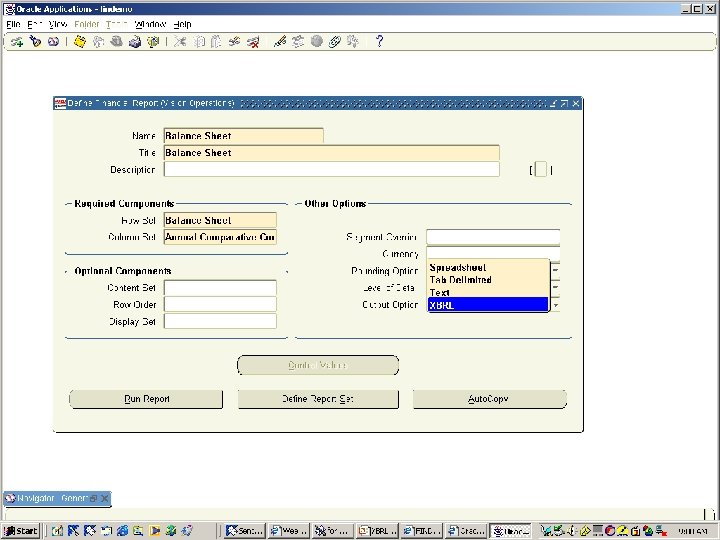The image size is (720, 540).
Task: Click the Close Form toolbar icon
Action: click(152, 42)
